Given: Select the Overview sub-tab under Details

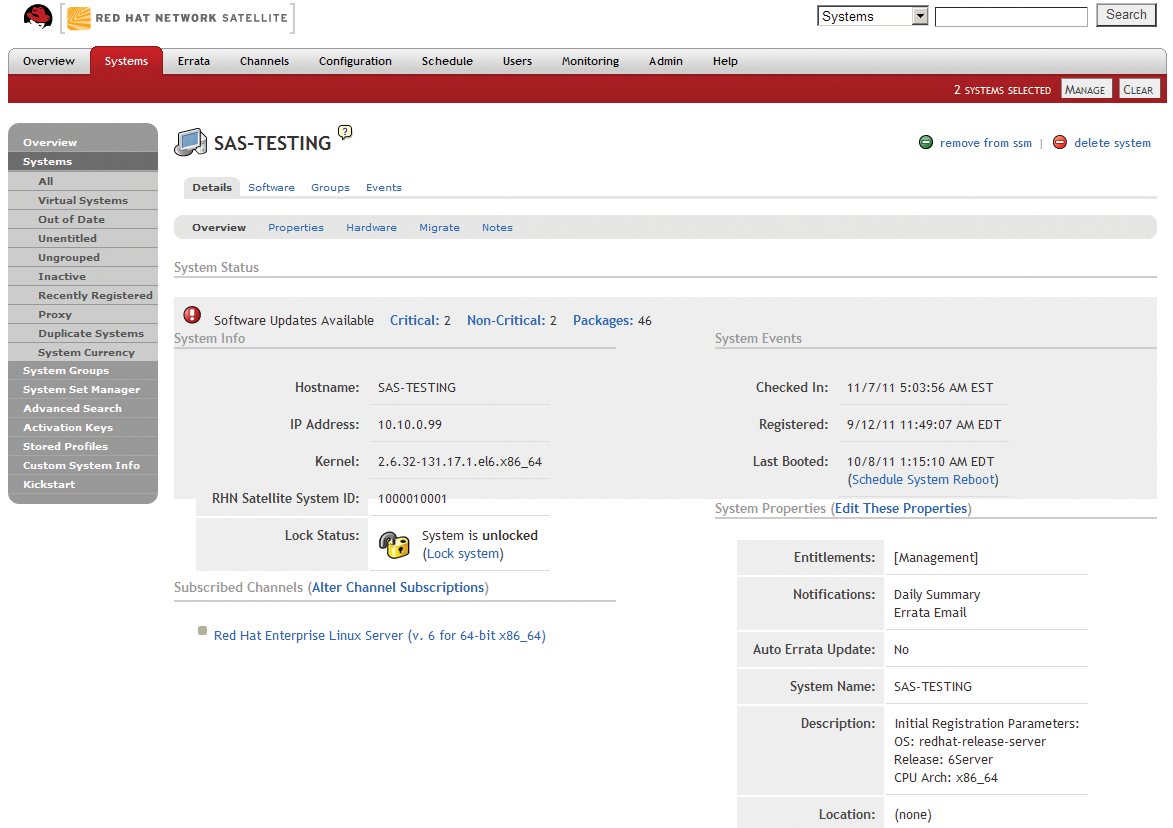Looking at the screenshot, I should (219, 227).
